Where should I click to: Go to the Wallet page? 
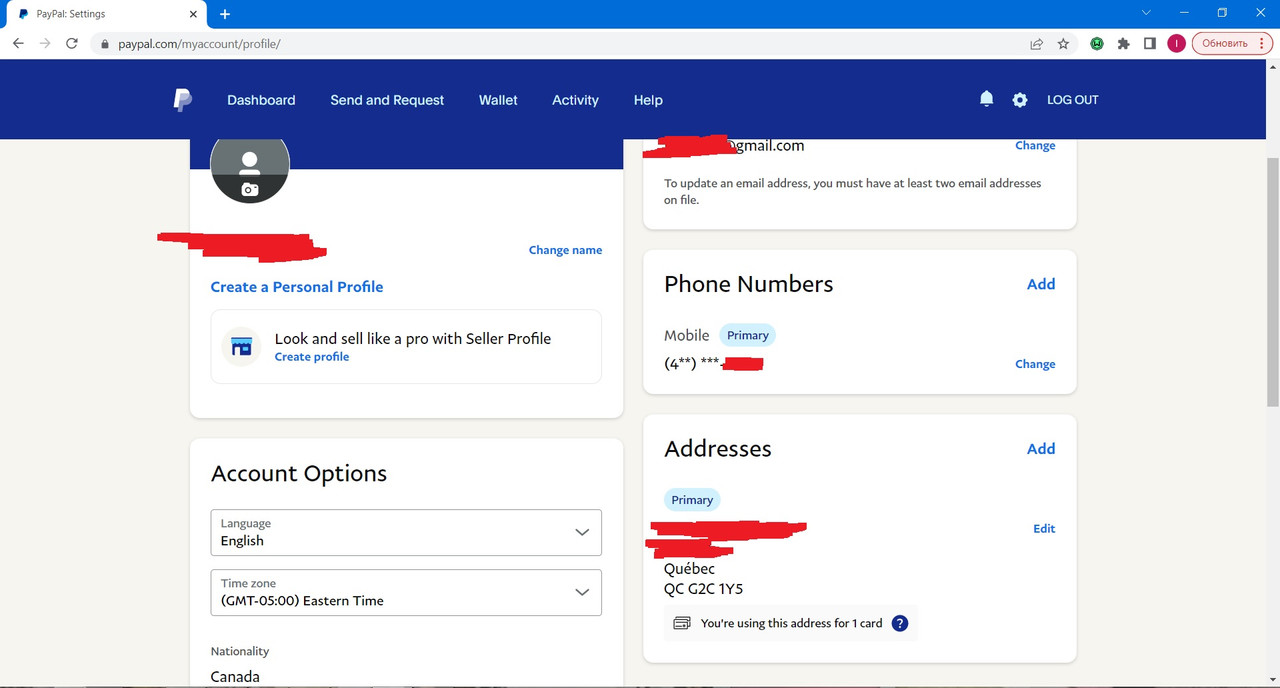(498, 100)
